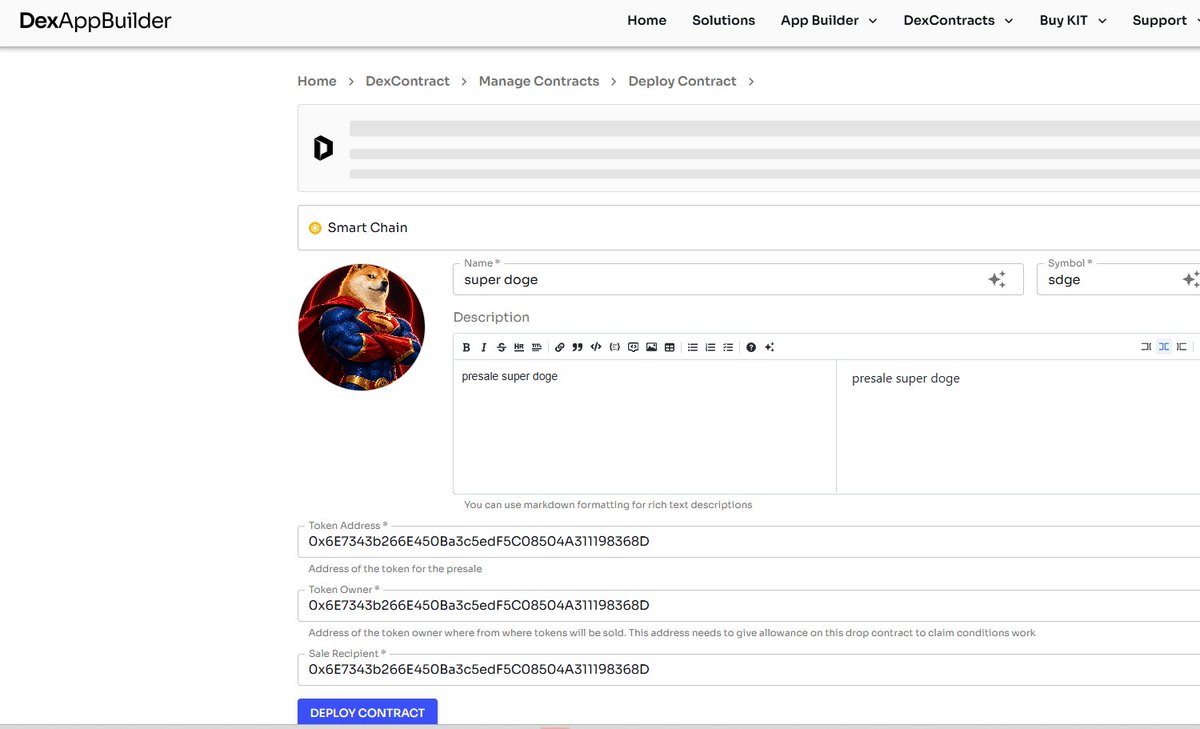Click 'You can use markdown formatting' hint text
The image size is (1200, 729).
[608, 505]
